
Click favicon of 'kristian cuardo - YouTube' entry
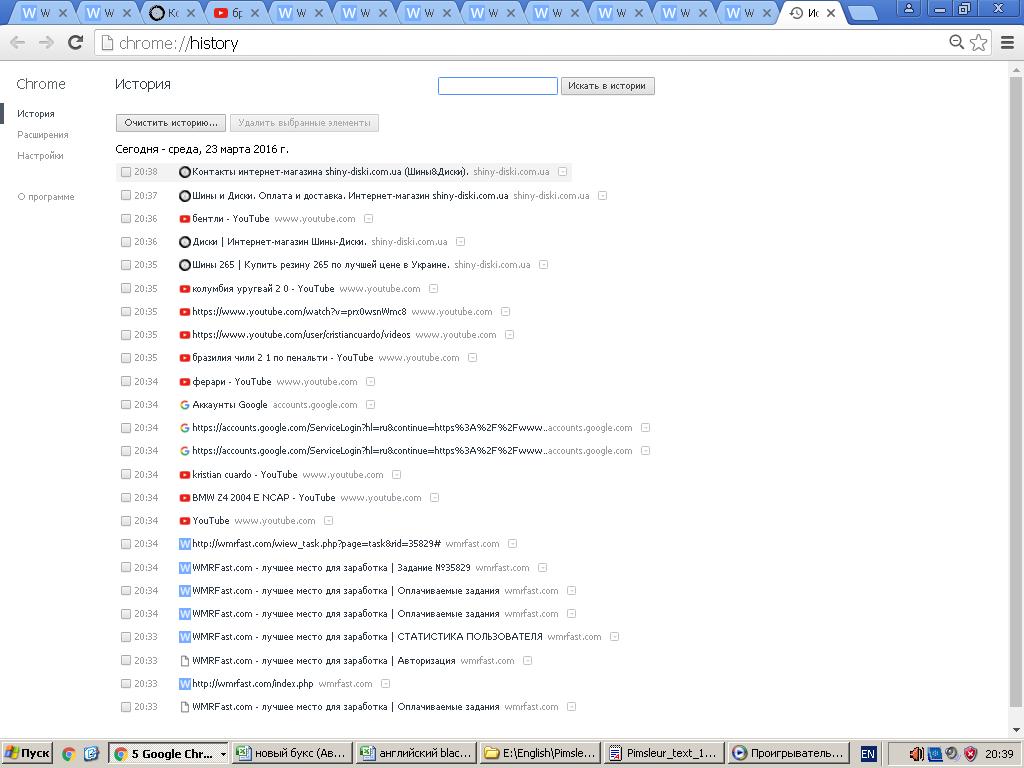pos(185,475)
